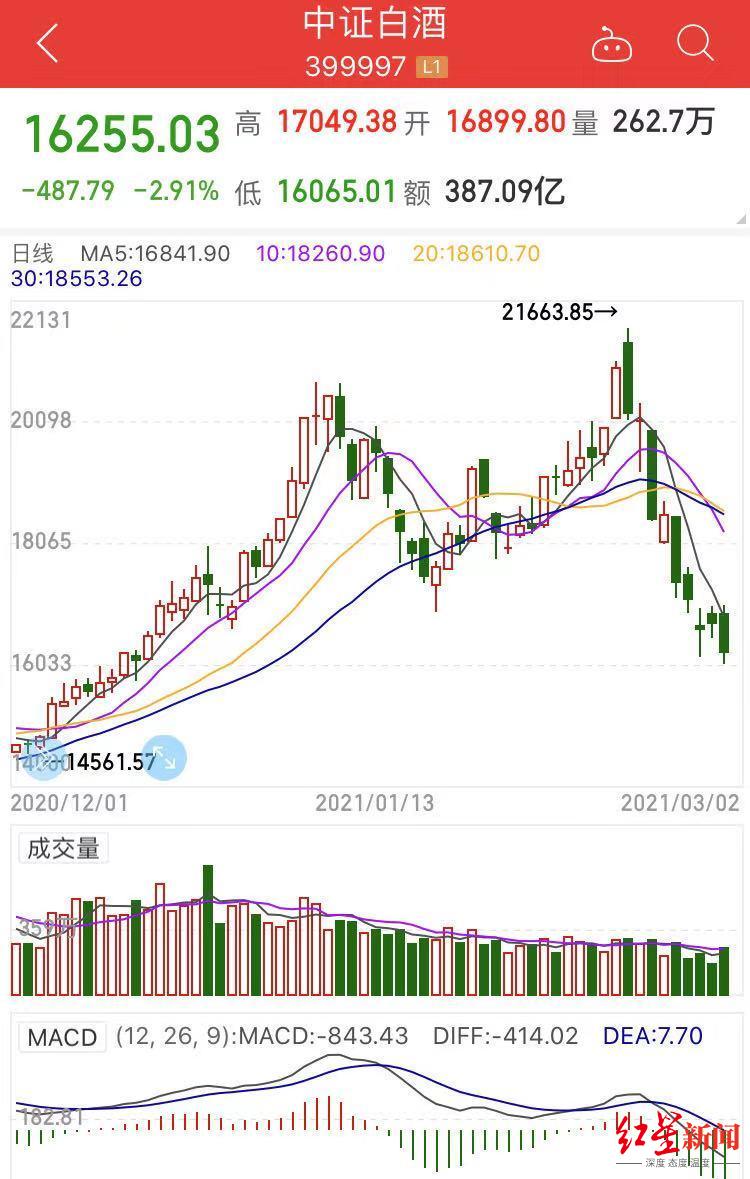Expand quote details with corner triangle
Viewport: 750px width, 1179px height.
tap(740, 219)
